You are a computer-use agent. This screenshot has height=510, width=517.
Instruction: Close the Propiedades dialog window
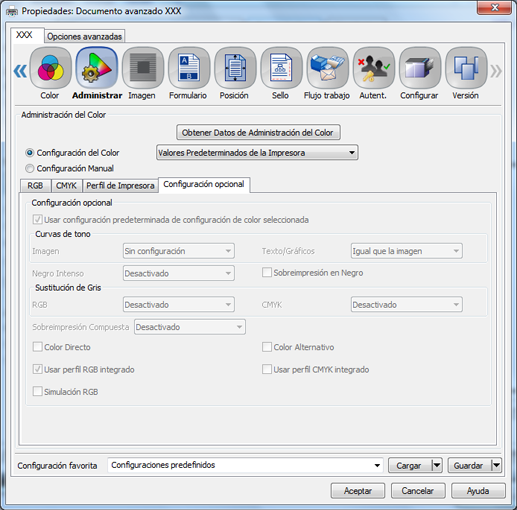point(494,8)
